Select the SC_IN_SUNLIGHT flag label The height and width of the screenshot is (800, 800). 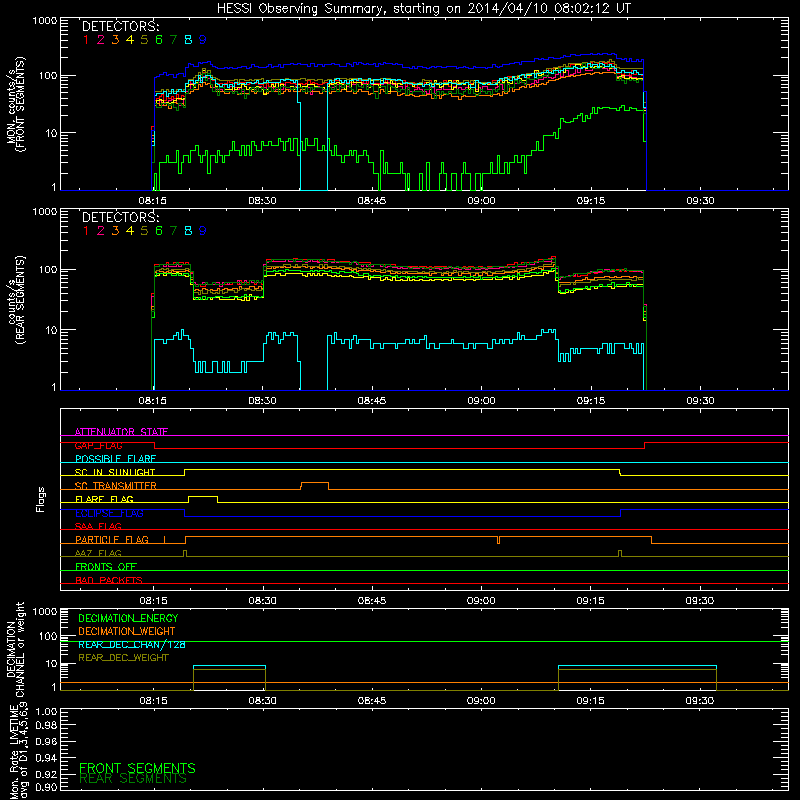tap(115, 472)
